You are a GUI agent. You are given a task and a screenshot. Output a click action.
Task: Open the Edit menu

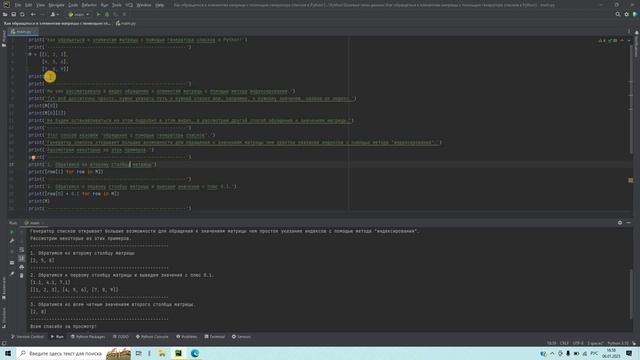pos(29,5)
